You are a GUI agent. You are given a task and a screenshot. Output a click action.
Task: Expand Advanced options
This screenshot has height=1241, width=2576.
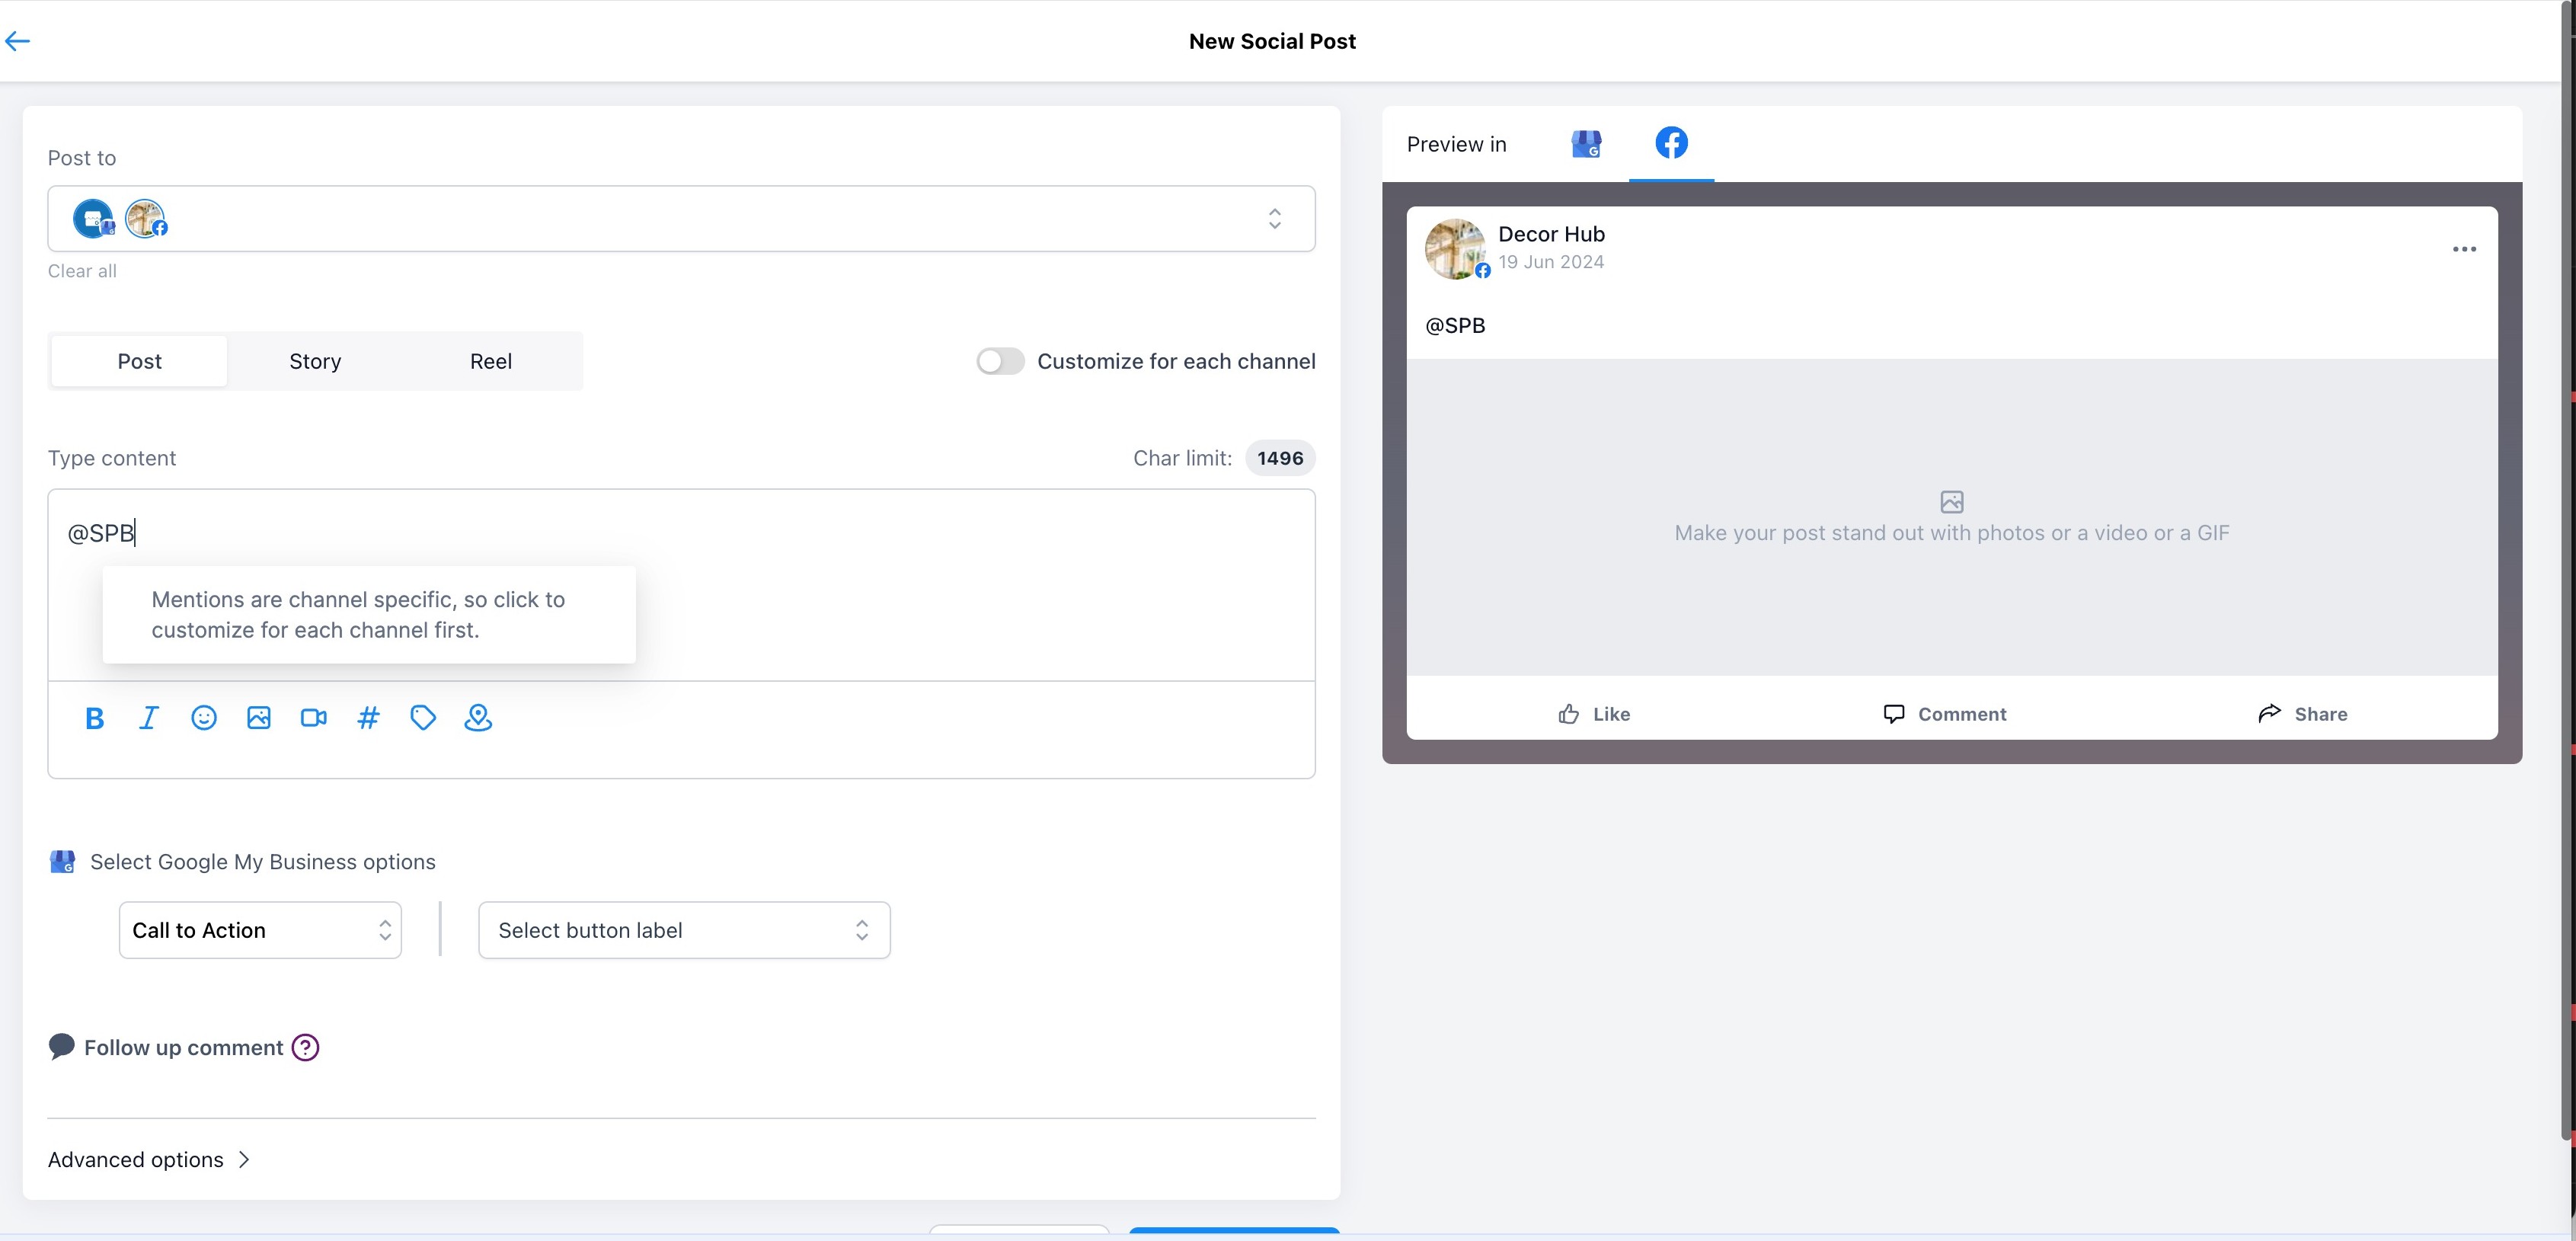coord(149,1159)
